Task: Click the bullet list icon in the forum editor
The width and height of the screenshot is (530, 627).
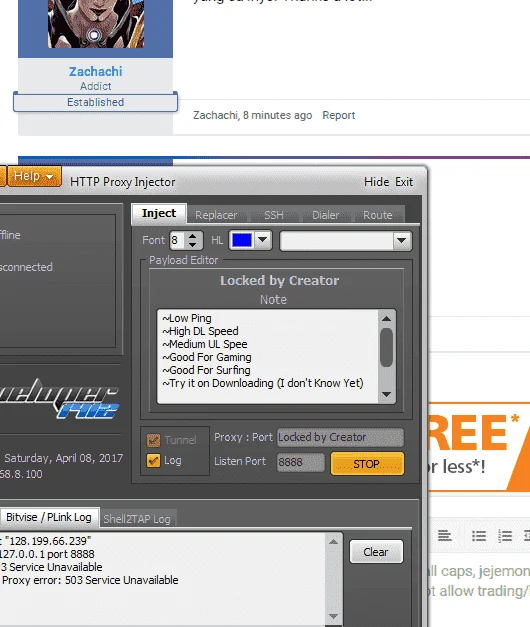Action: tap(478, 535)
